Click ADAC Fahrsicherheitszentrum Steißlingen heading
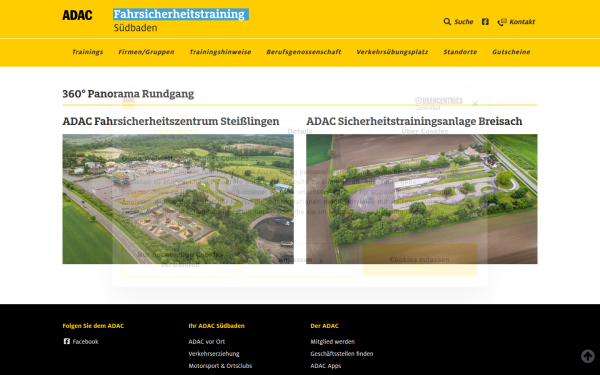Image resolution: width=600 pixels, height=375 pixels. [171, 121]
